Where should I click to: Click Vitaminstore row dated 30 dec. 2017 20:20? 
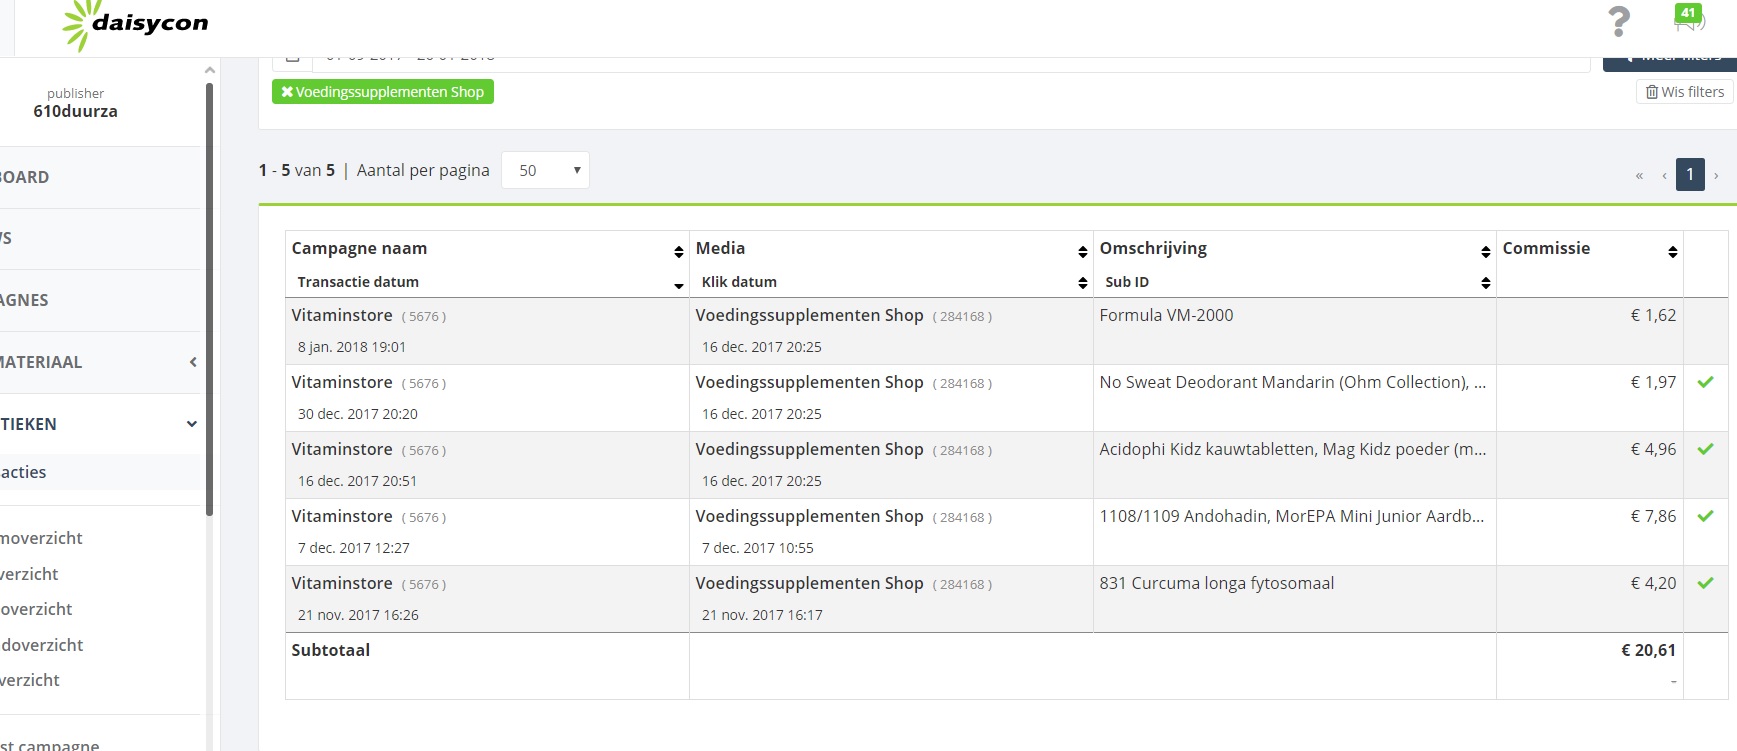click(x=487, y=398)
